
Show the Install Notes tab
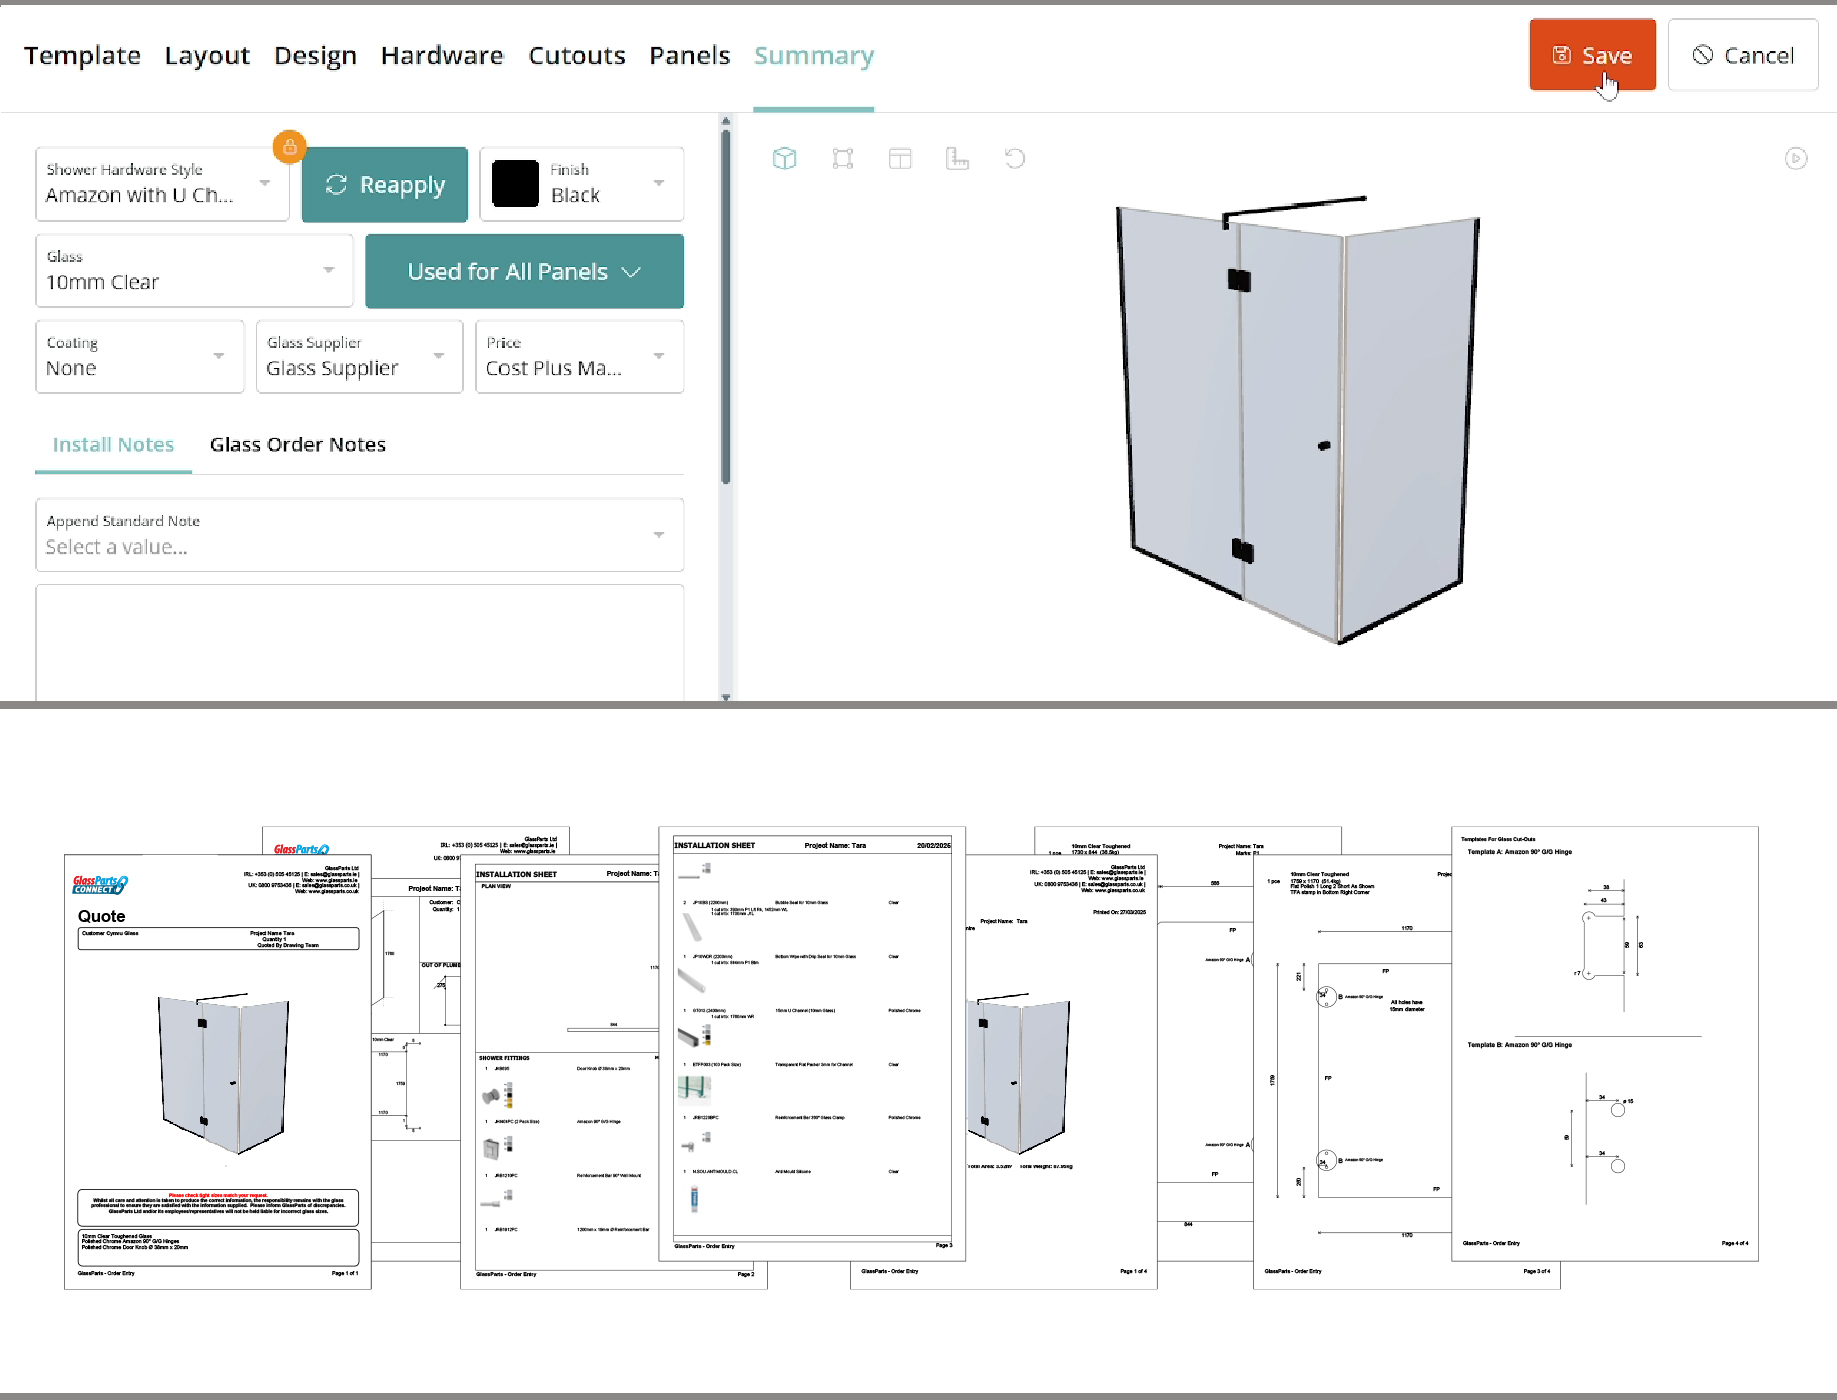113,445
